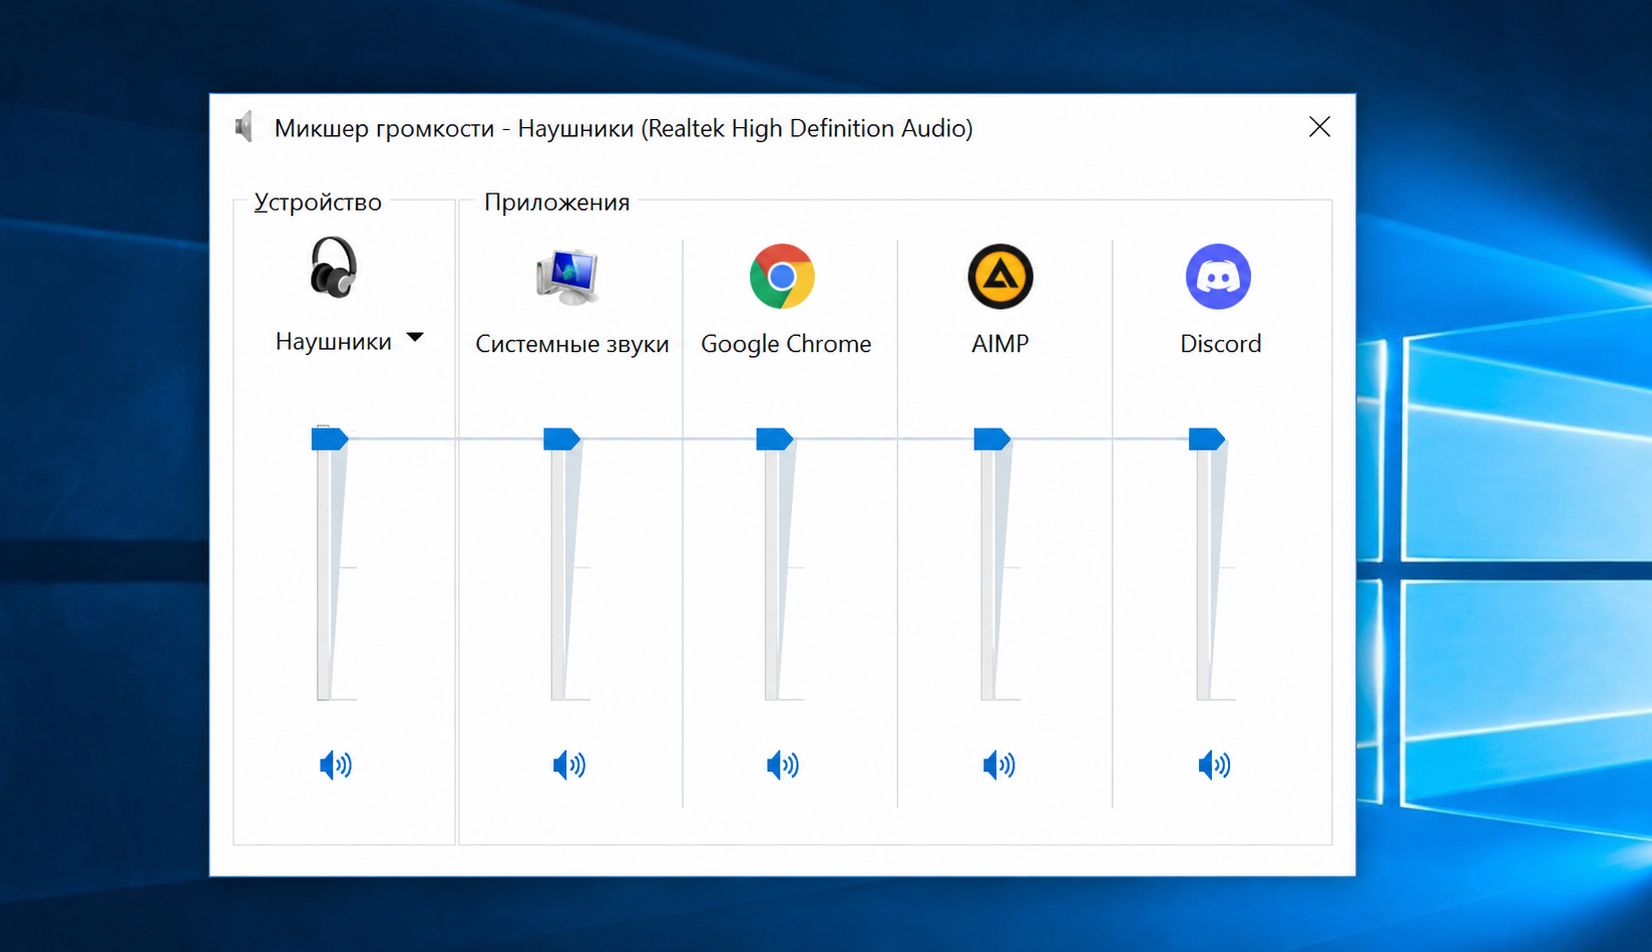1652x952 pixels.
Task: Open the system sounds icon
Action: [x=567, y=276]
